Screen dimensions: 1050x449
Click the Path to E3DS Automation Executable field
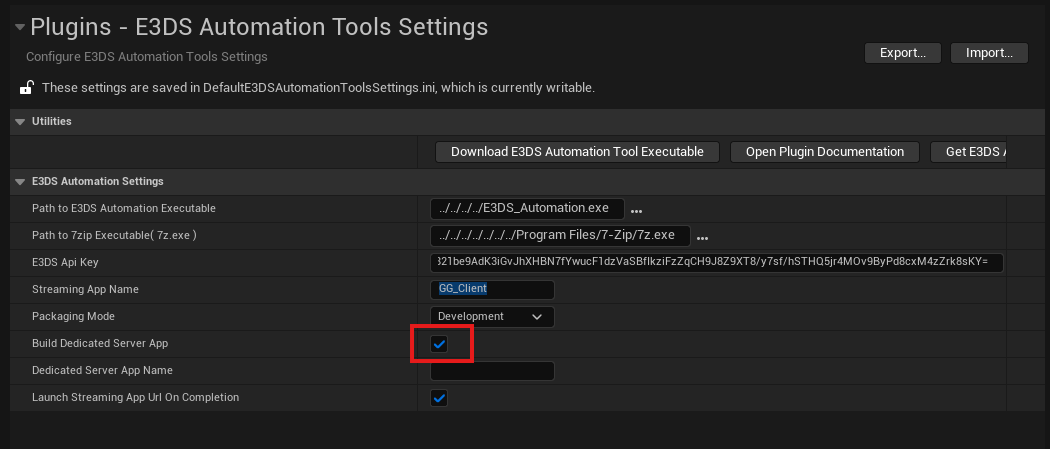tap(527, 209)
